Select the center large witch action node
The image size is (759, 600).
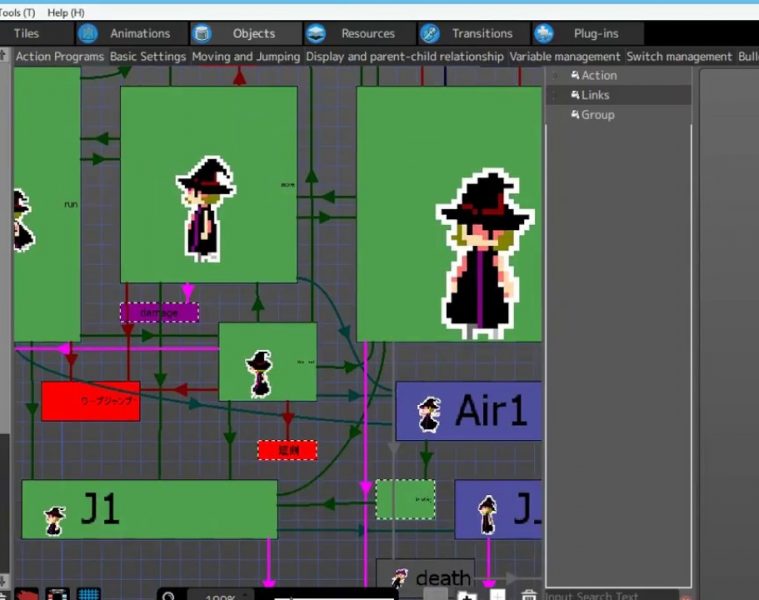(209, 184)
